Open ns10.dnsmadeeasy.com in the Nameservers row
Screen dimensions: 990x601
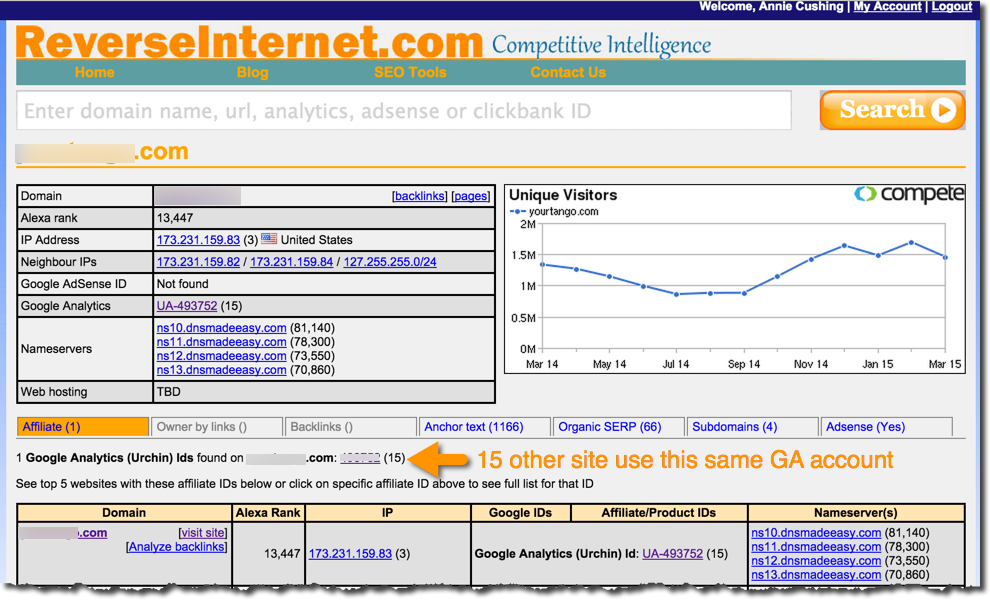(222, 328)
